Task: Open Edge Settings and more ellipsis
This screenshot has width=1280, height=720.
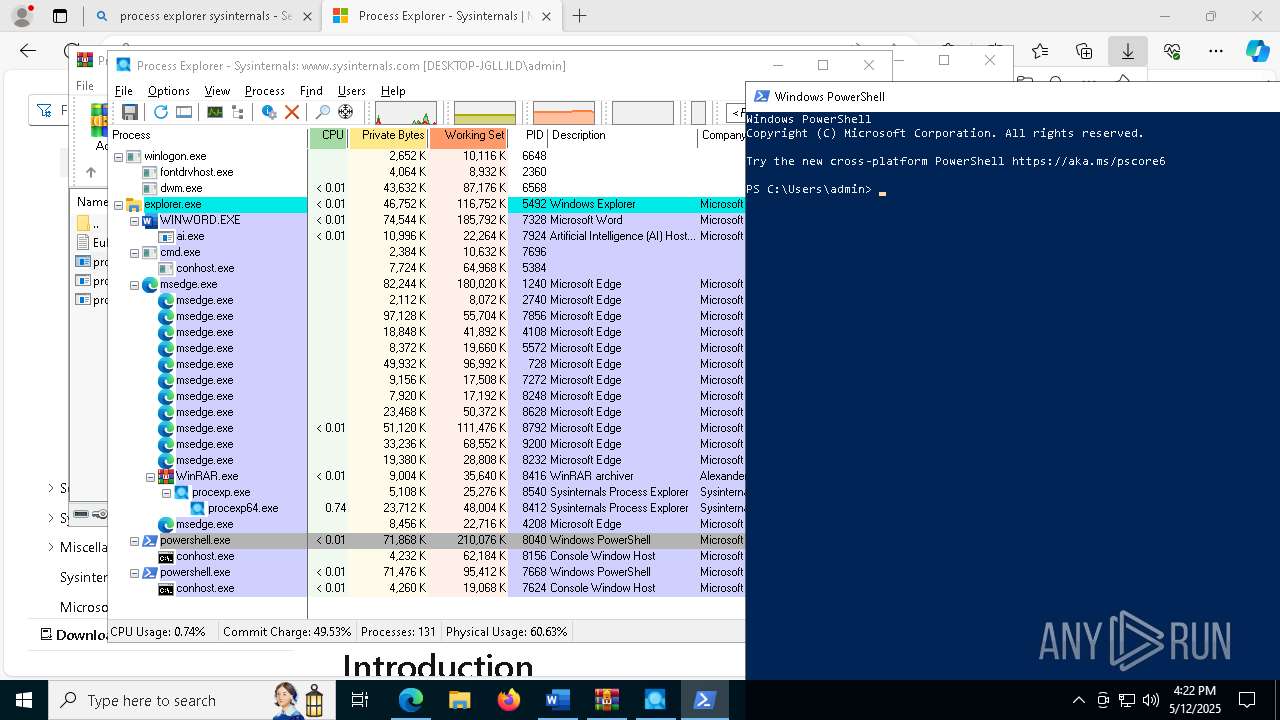Action: [x=1216, y=51]
